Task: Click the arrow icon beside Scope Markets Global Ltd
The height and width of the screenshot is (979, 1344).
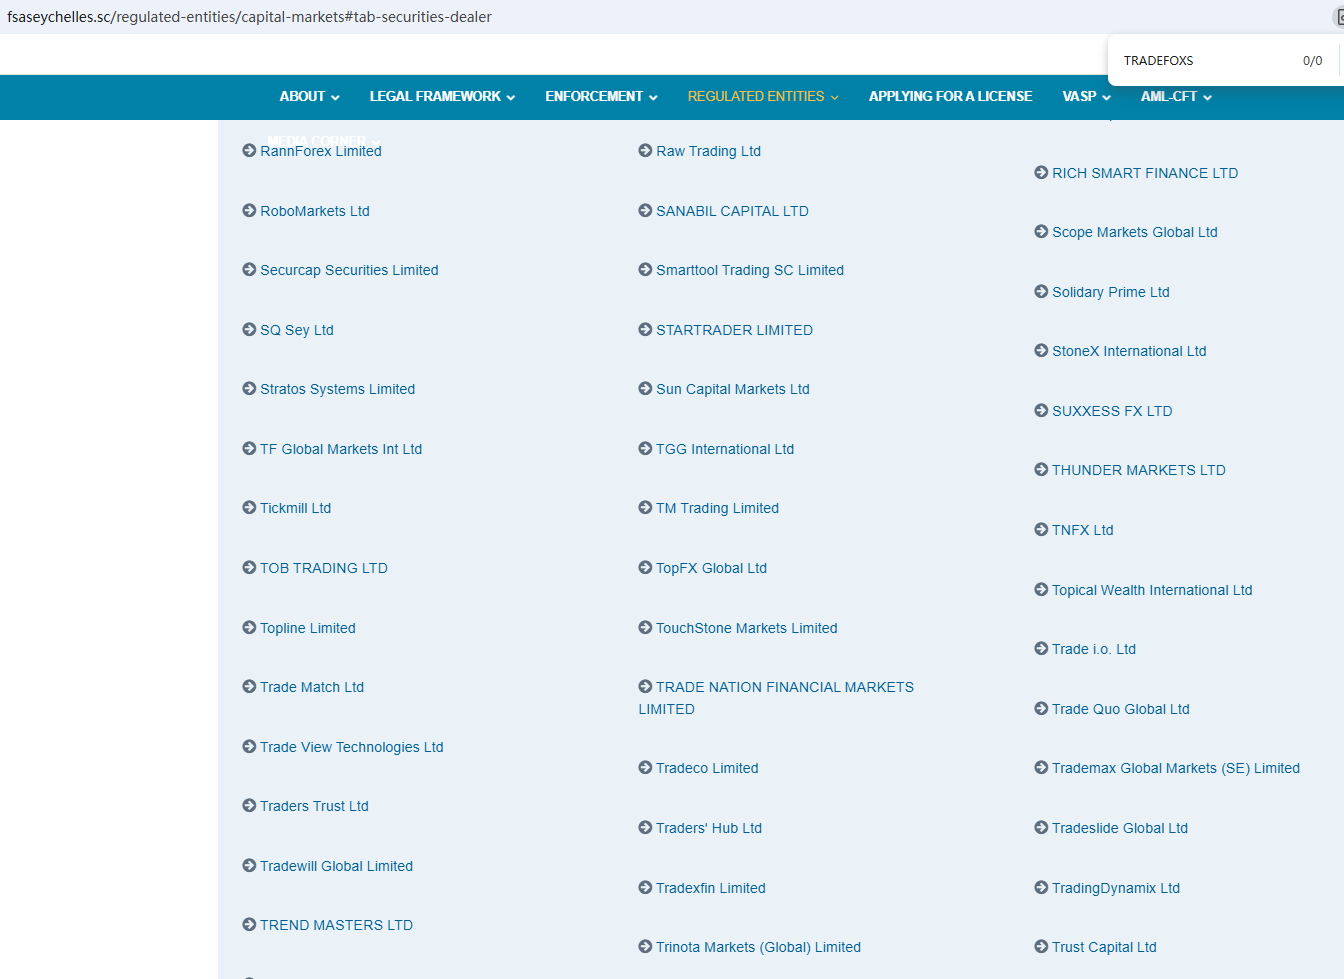Action: (1041, 232)
